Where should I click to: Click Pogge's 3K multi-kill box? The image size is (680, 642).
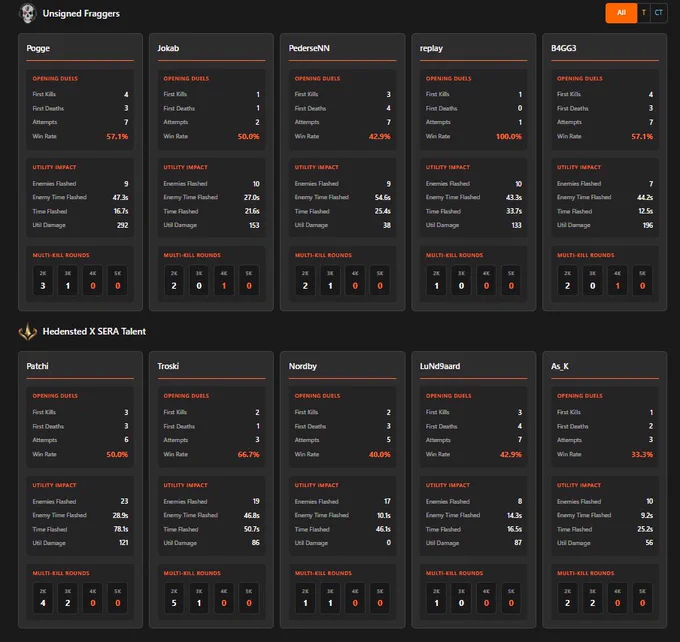point(68,280)
